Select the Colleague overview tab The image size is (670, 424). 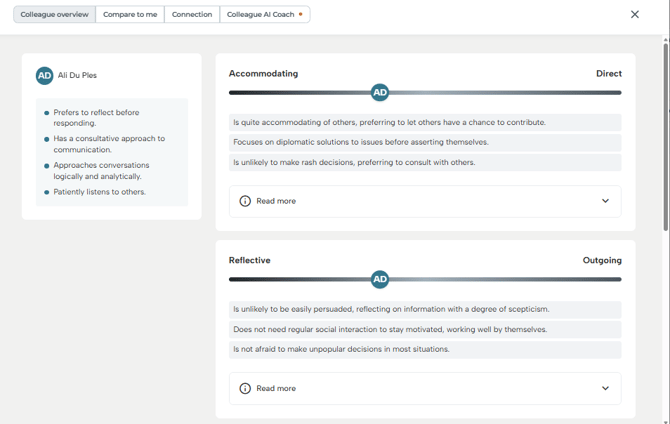[55, 15]
